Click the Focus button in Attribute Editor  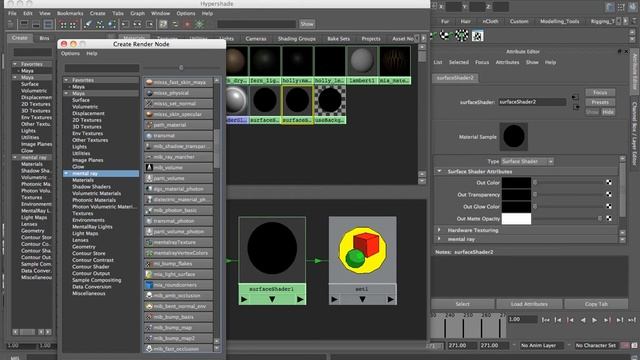click(600, 93)
